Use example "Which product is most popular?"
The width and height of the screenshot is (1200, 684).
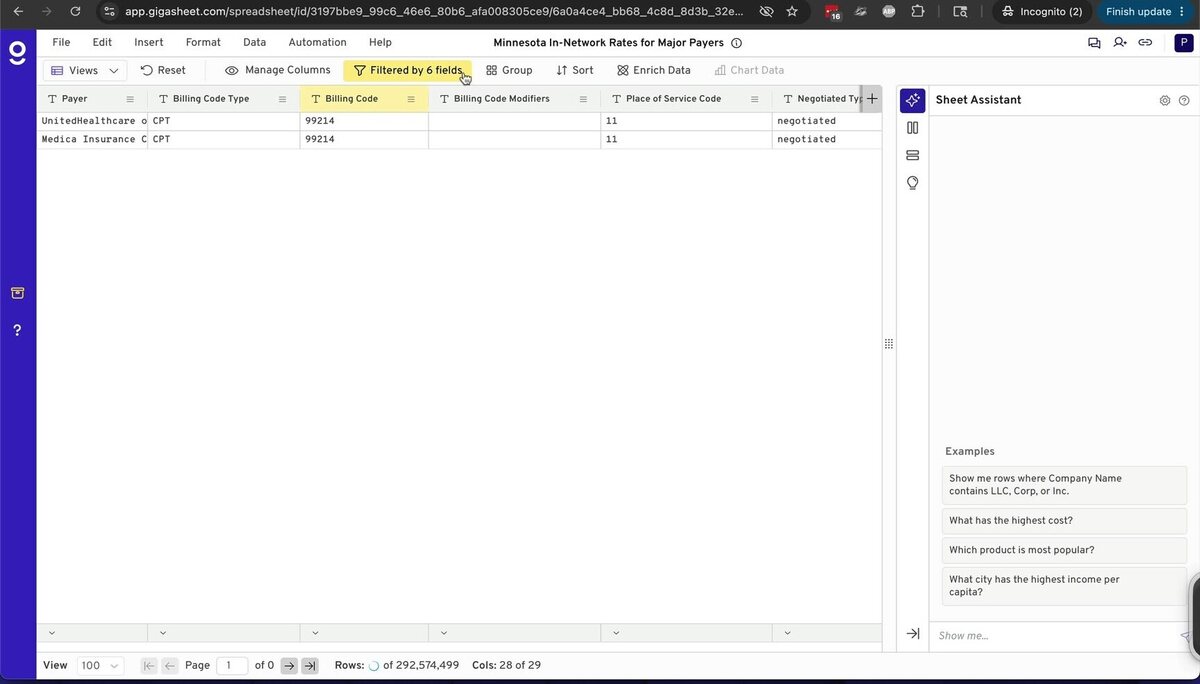(1064, 550)
